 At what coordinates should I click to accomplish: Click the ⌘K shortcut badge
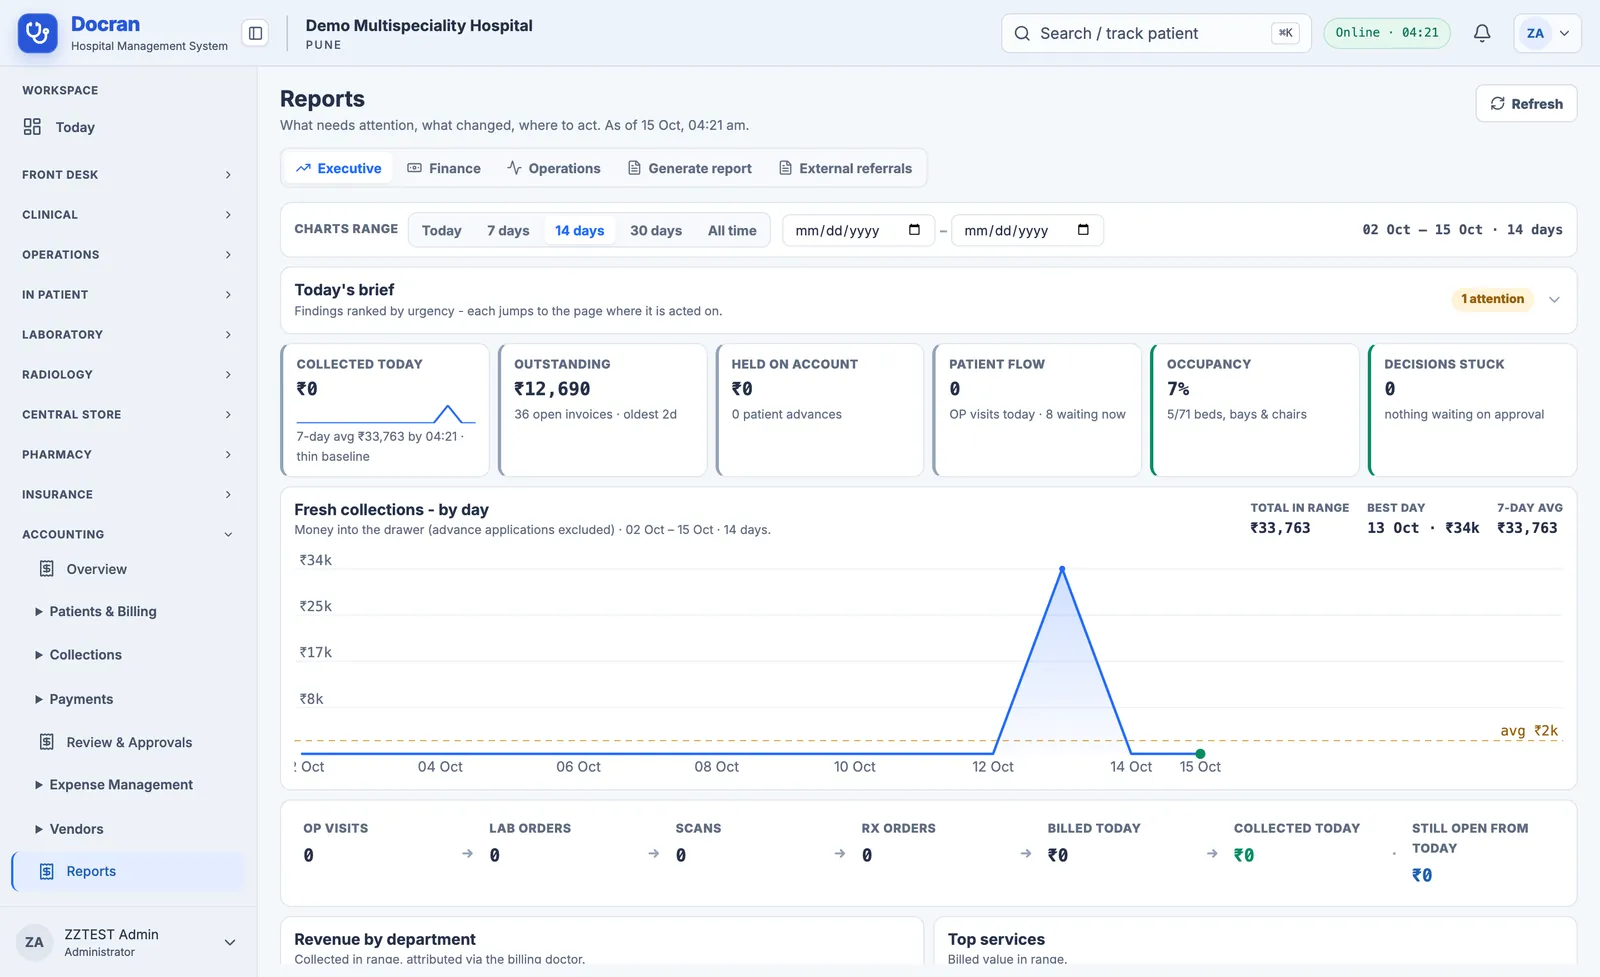(x=1285, y=33)
